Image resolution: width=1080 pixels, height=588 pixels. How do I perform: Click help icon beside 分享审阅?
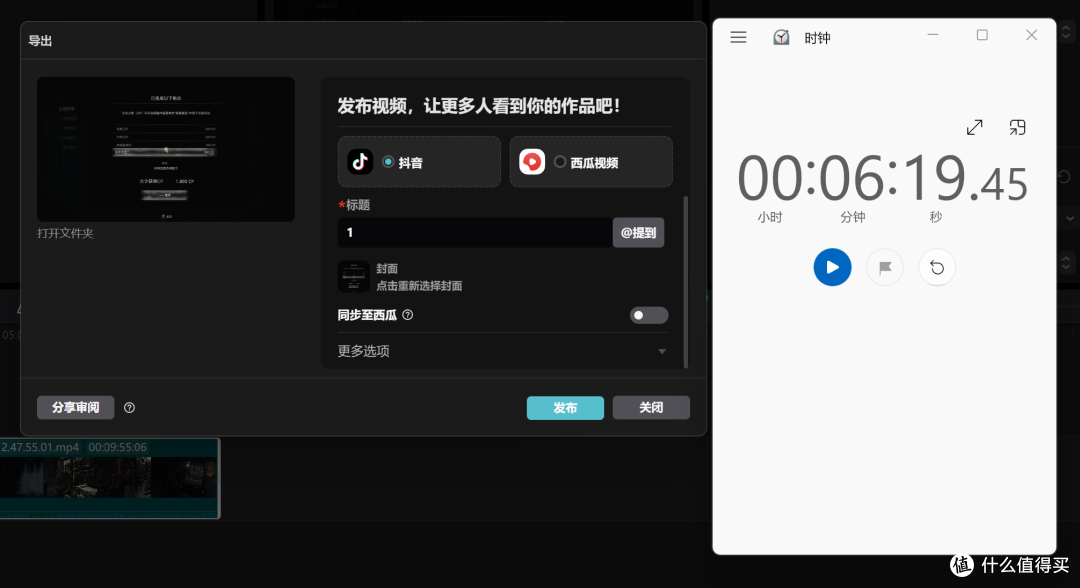point(129,408)
